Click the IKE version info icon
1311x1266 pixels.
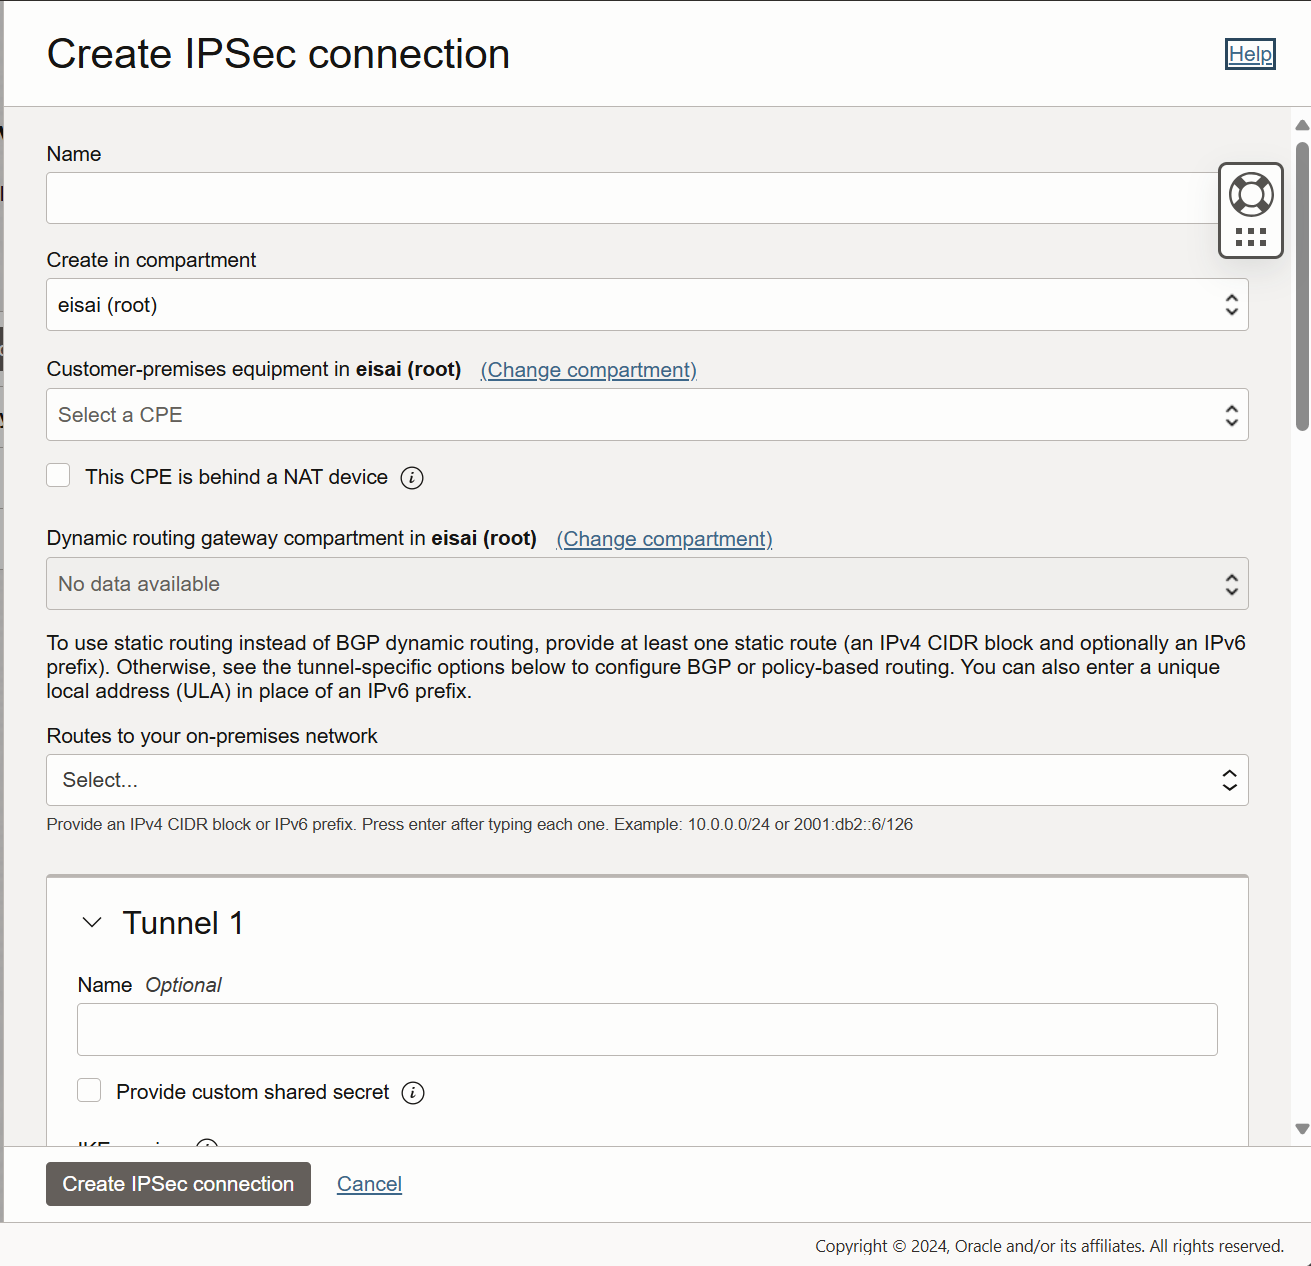point(207,1148)
